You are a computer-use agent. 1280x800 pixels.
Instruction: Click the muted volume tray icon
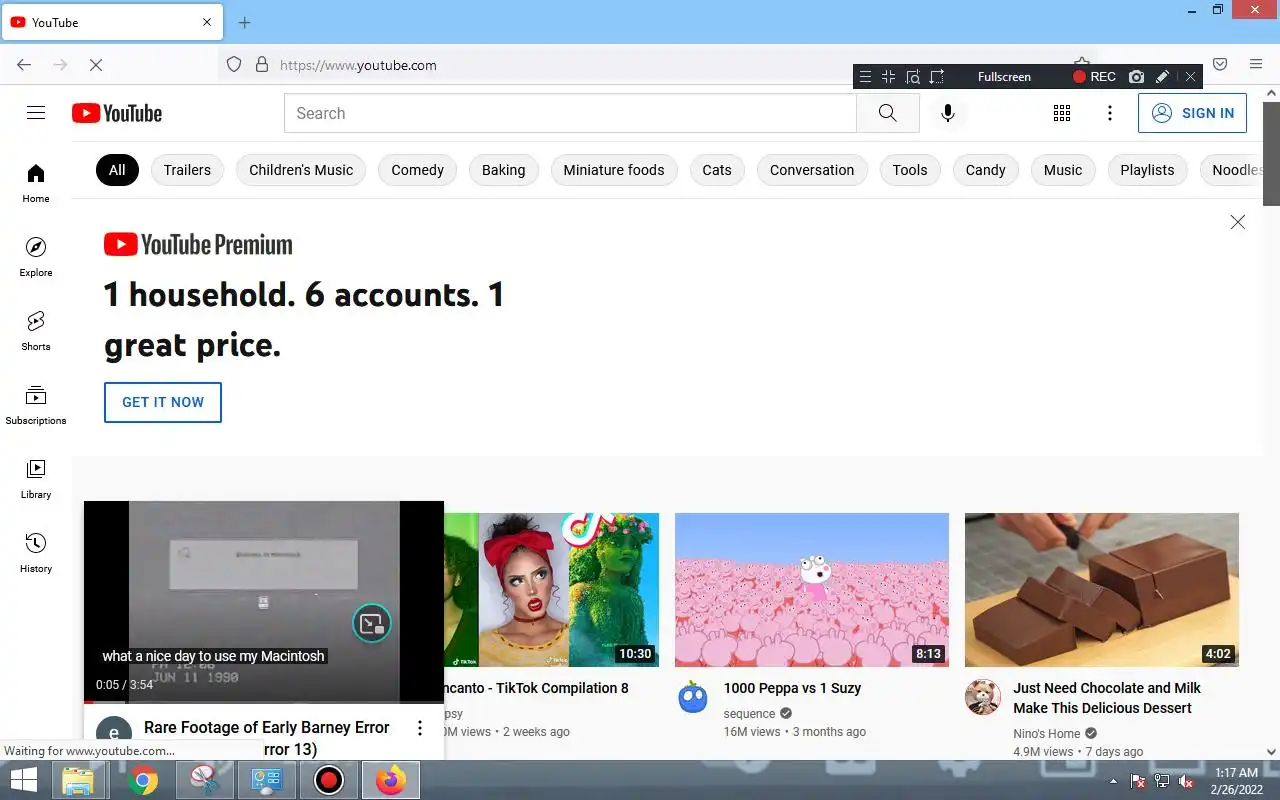1187,781
